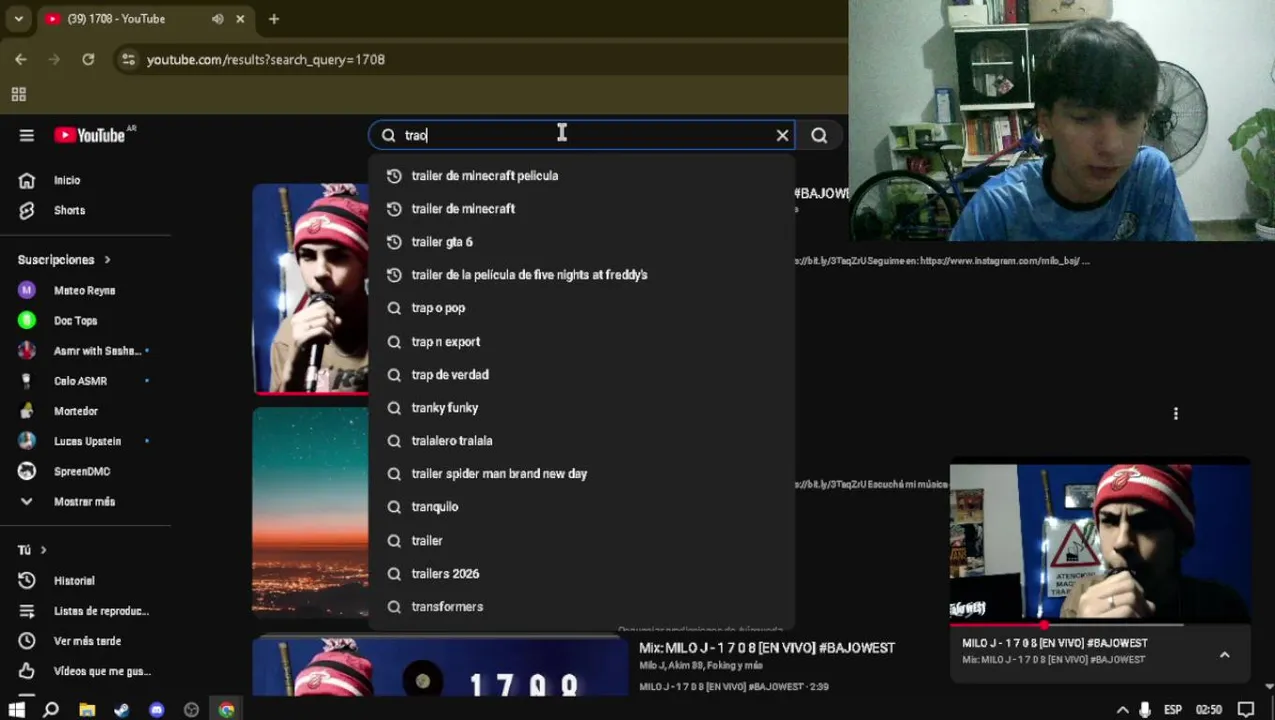This screenshot has height=720, width=1275.
Task: Select suggestion 'trap n export'
Action: [x=582, y=342]
